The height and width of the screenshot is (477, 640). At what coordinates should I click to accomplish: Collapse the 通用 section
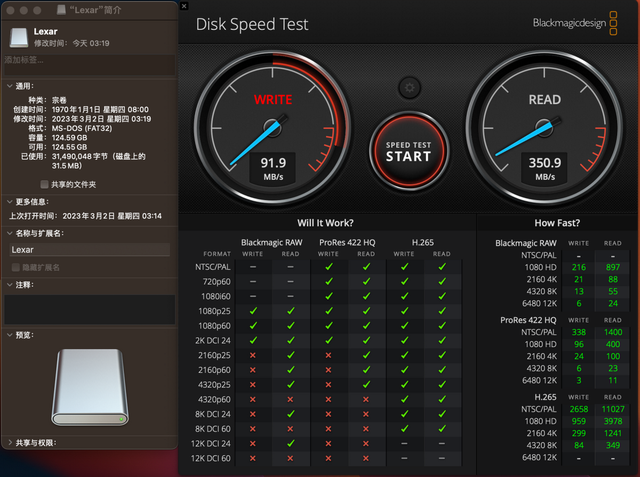click(x=9, y=86)
